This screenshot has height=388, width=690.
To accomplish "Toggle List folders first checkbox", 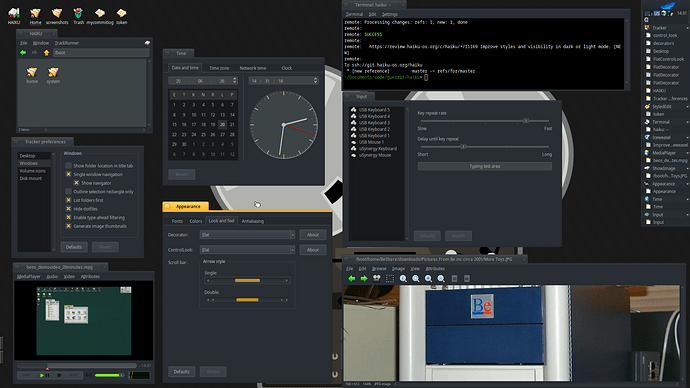I will click(68, 200).
